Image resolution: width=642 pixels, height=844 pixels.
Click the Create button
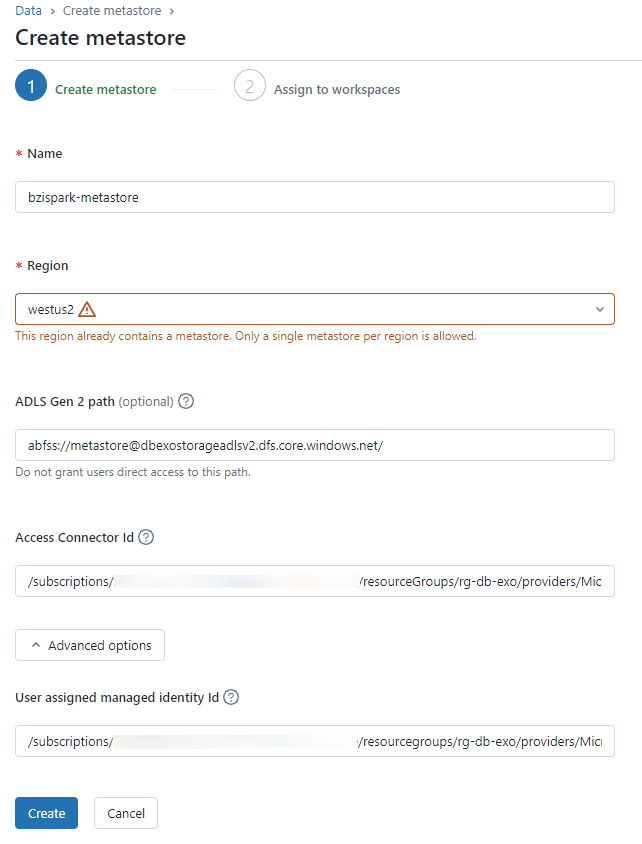pyautogui.click(x=46, y=813)
